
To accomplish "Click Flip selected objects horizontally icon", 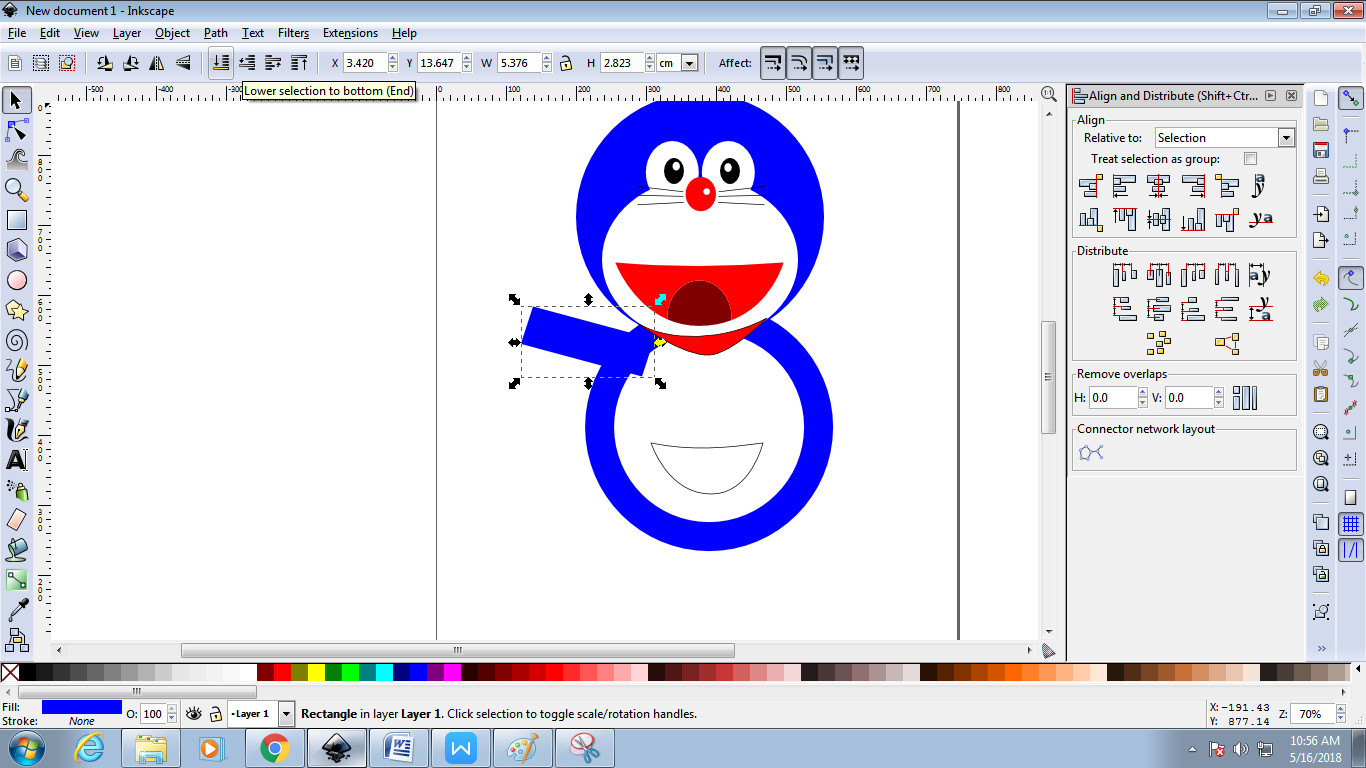I will click(157, 63).
